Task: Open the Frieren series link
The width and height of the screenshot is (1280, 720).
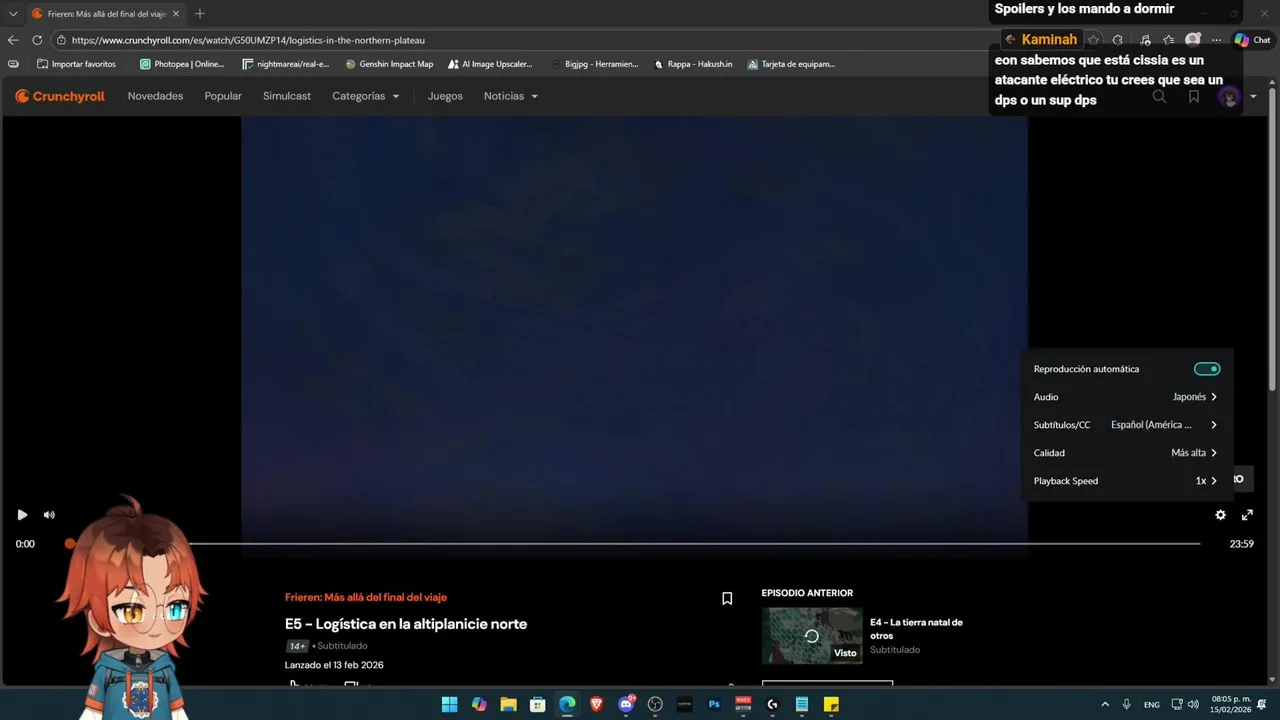Action: 366,597
